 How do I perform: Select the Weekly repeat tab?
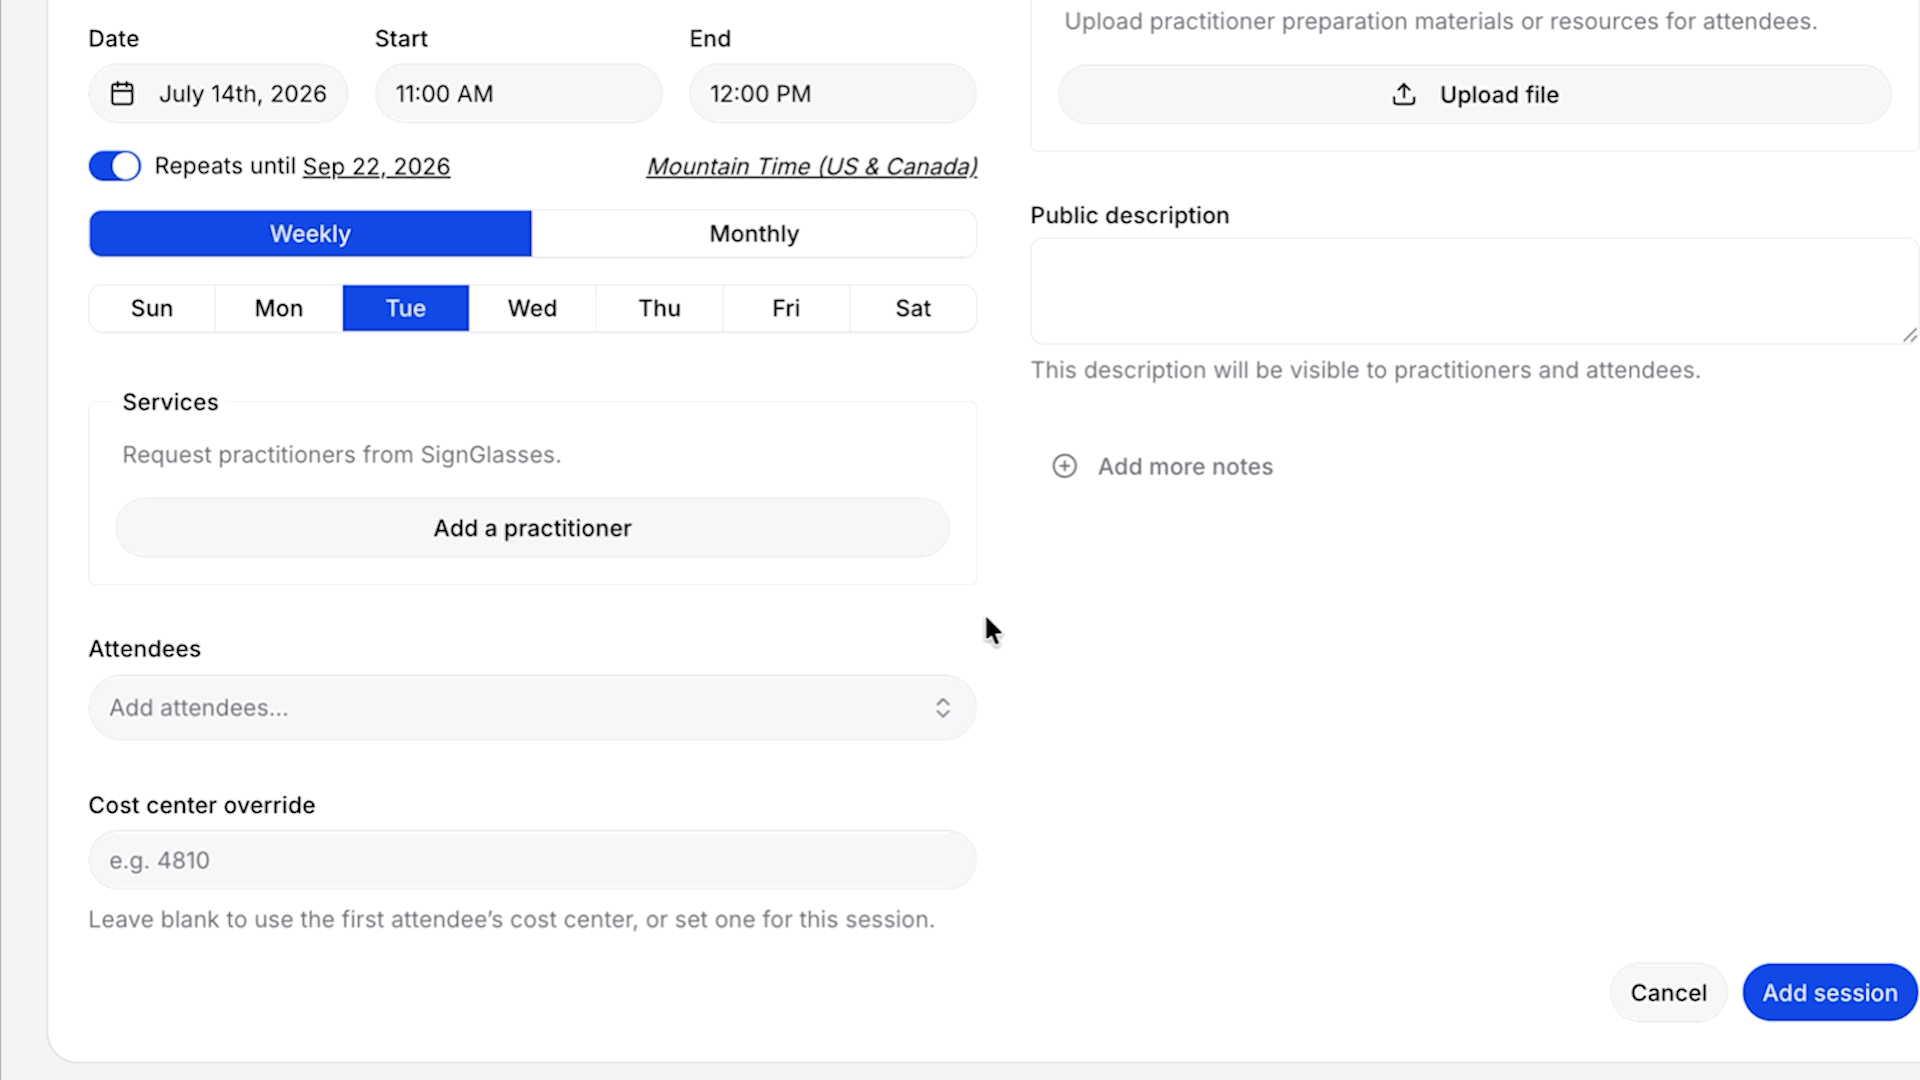pyautogui.click(x=310, y=234)
